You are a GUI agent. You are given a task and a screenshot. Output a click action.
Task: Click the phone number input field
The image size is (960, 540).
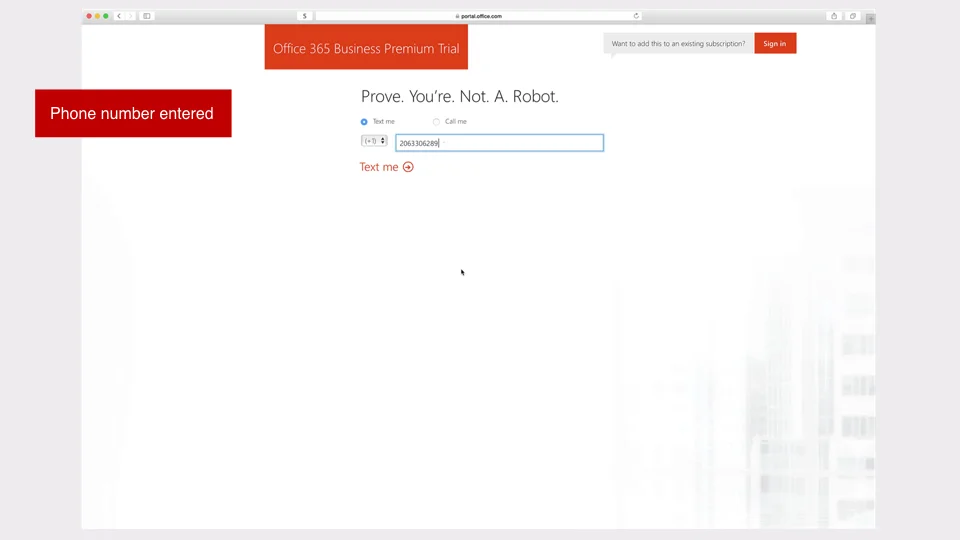[499, 143]
